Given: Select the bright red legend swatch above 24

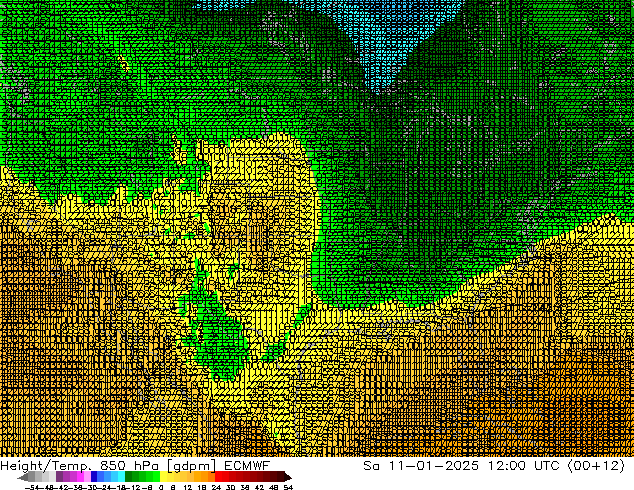Looking at the screenshot, I should (x=218, y=476).
